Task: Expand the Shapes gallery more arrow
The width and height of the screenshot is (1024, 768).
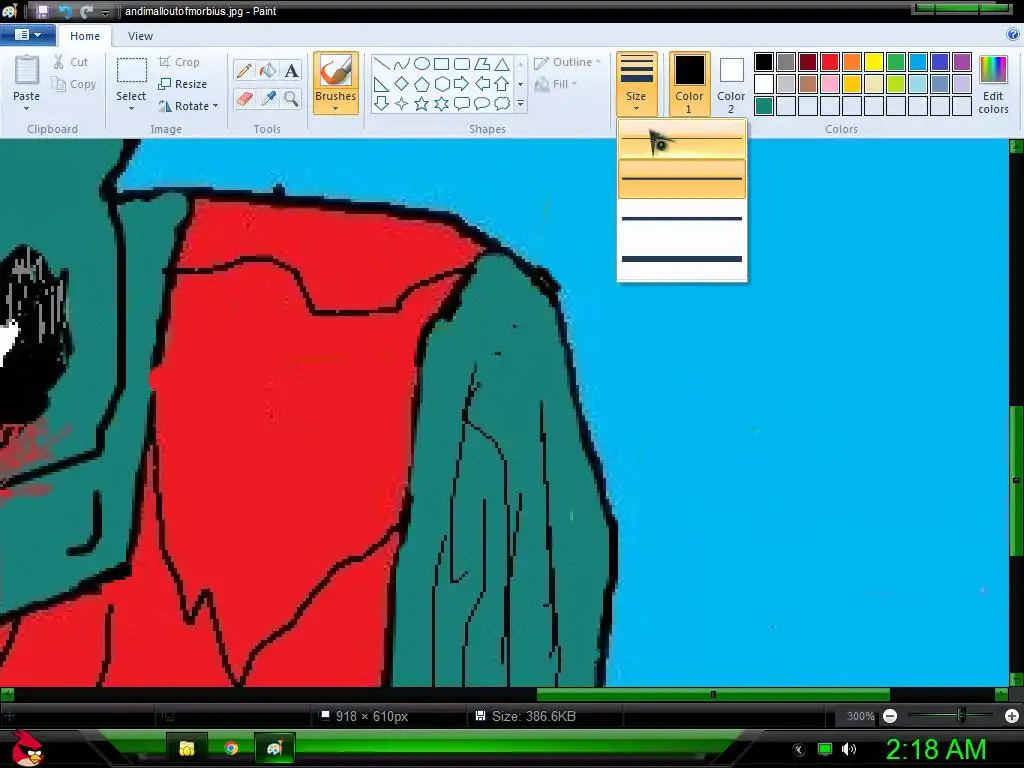Action: [520, 103]
